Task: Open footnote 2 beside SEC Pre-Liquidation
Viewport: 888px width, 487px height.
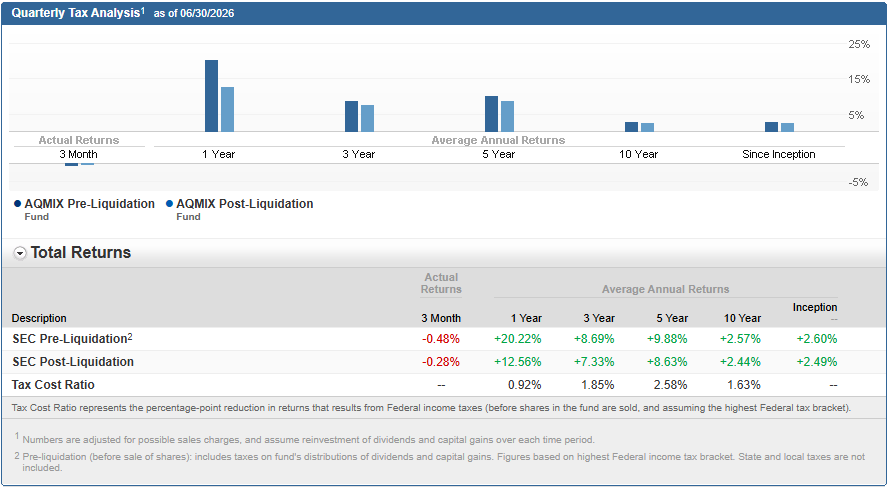Action: (x=130, y=336)
